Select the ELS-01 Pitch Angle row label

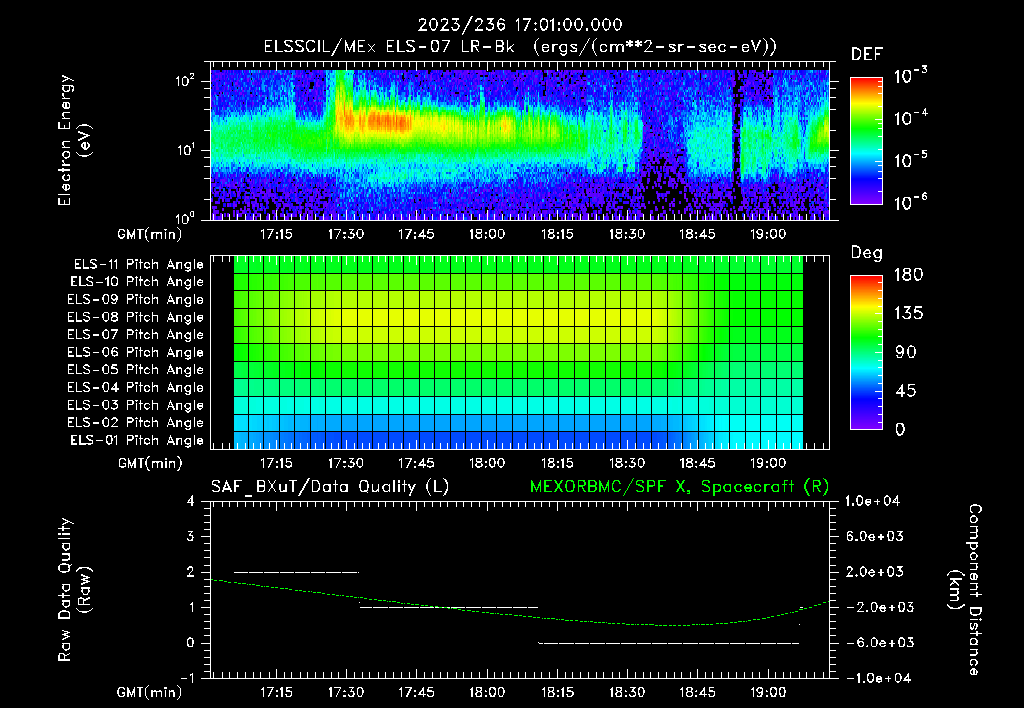137,441
